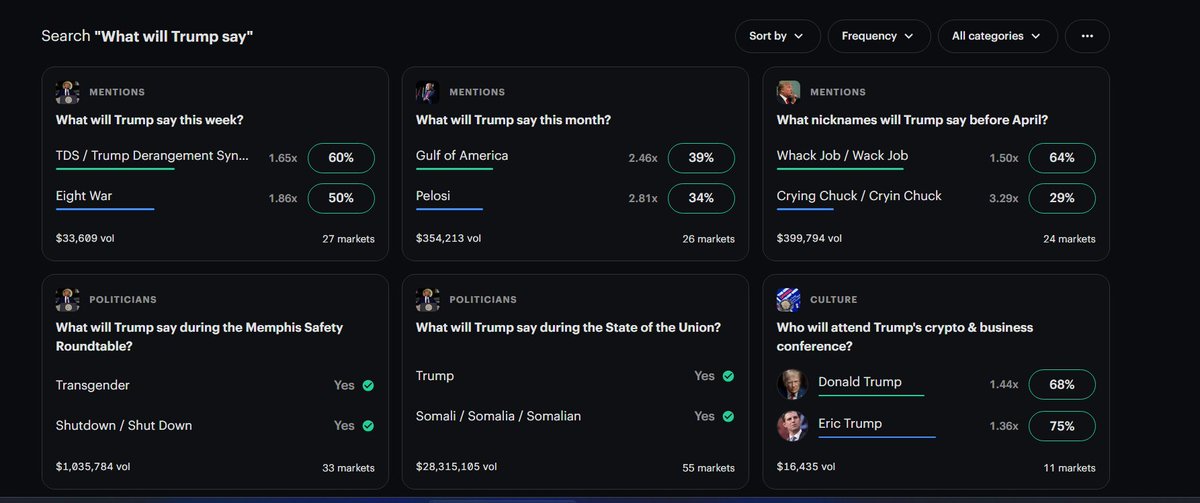Click the 50% button for Eight War
The image size is (1200, 503).
[341, 198]
